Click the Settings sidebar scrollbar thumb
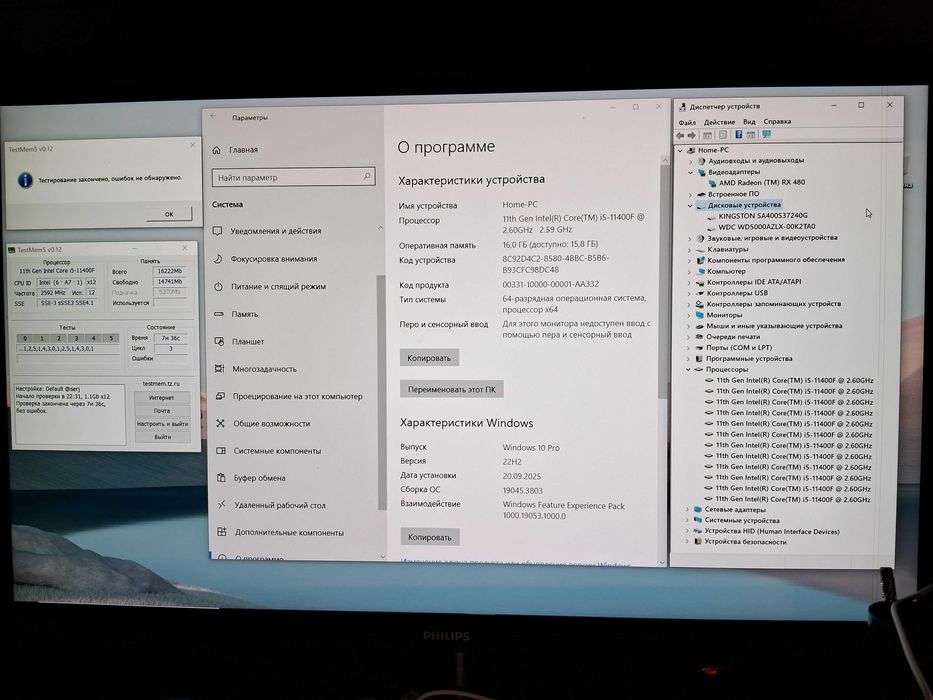933x700 pixels. pos(381,391)
